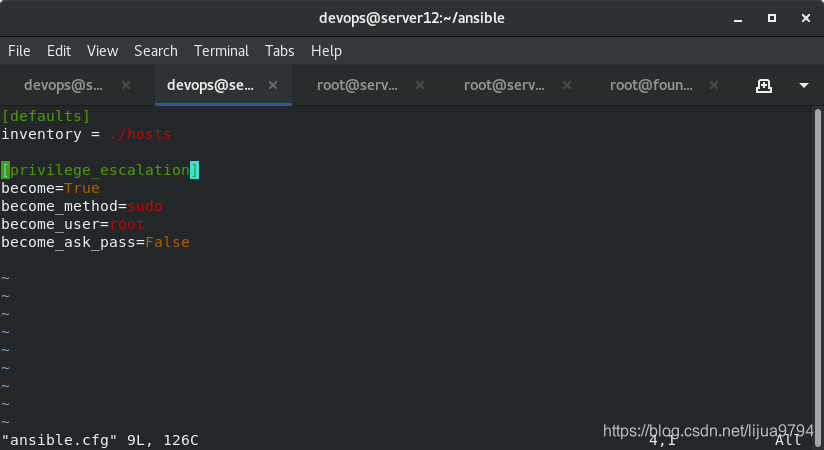Close the second root@serv... tab
Viewport: 824px width, 450px height.
tap(566, 85)
